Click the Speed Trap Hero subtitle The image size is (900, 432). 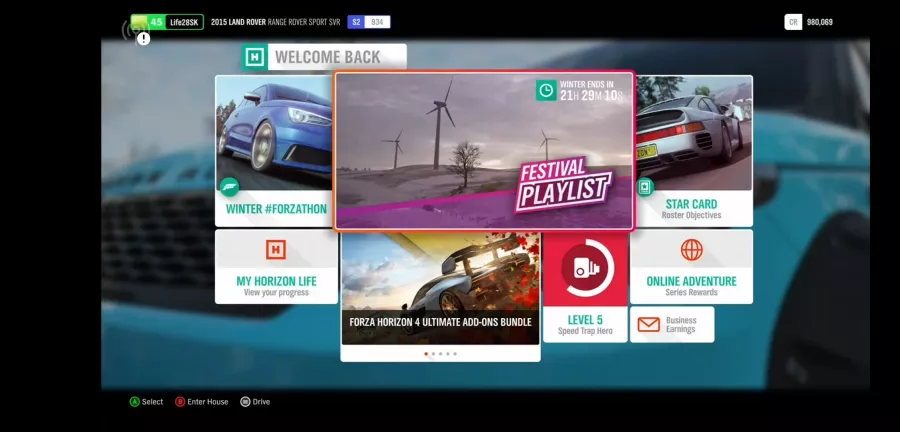point(585,331)
